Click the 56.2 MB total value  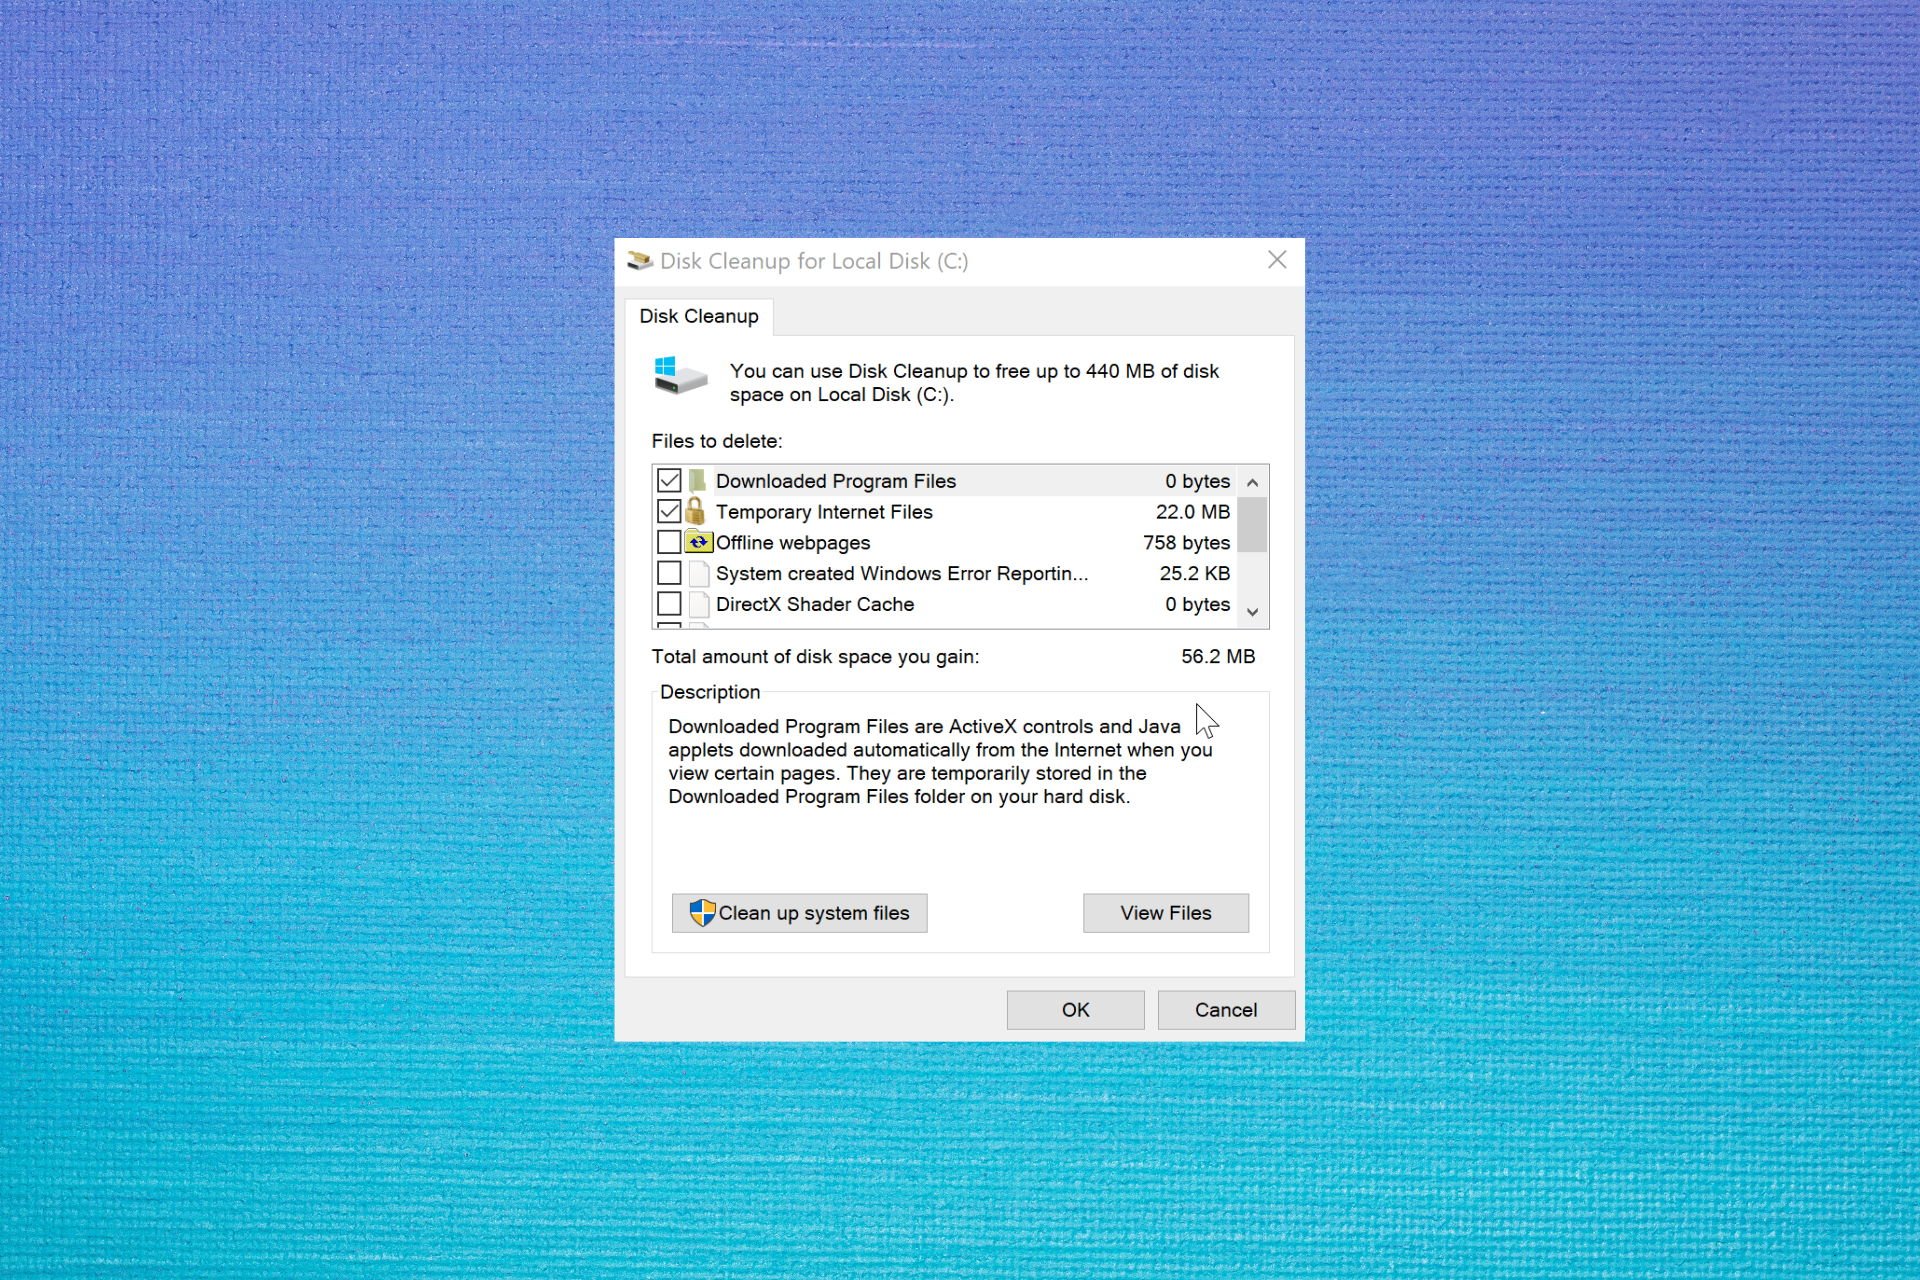1218,656
